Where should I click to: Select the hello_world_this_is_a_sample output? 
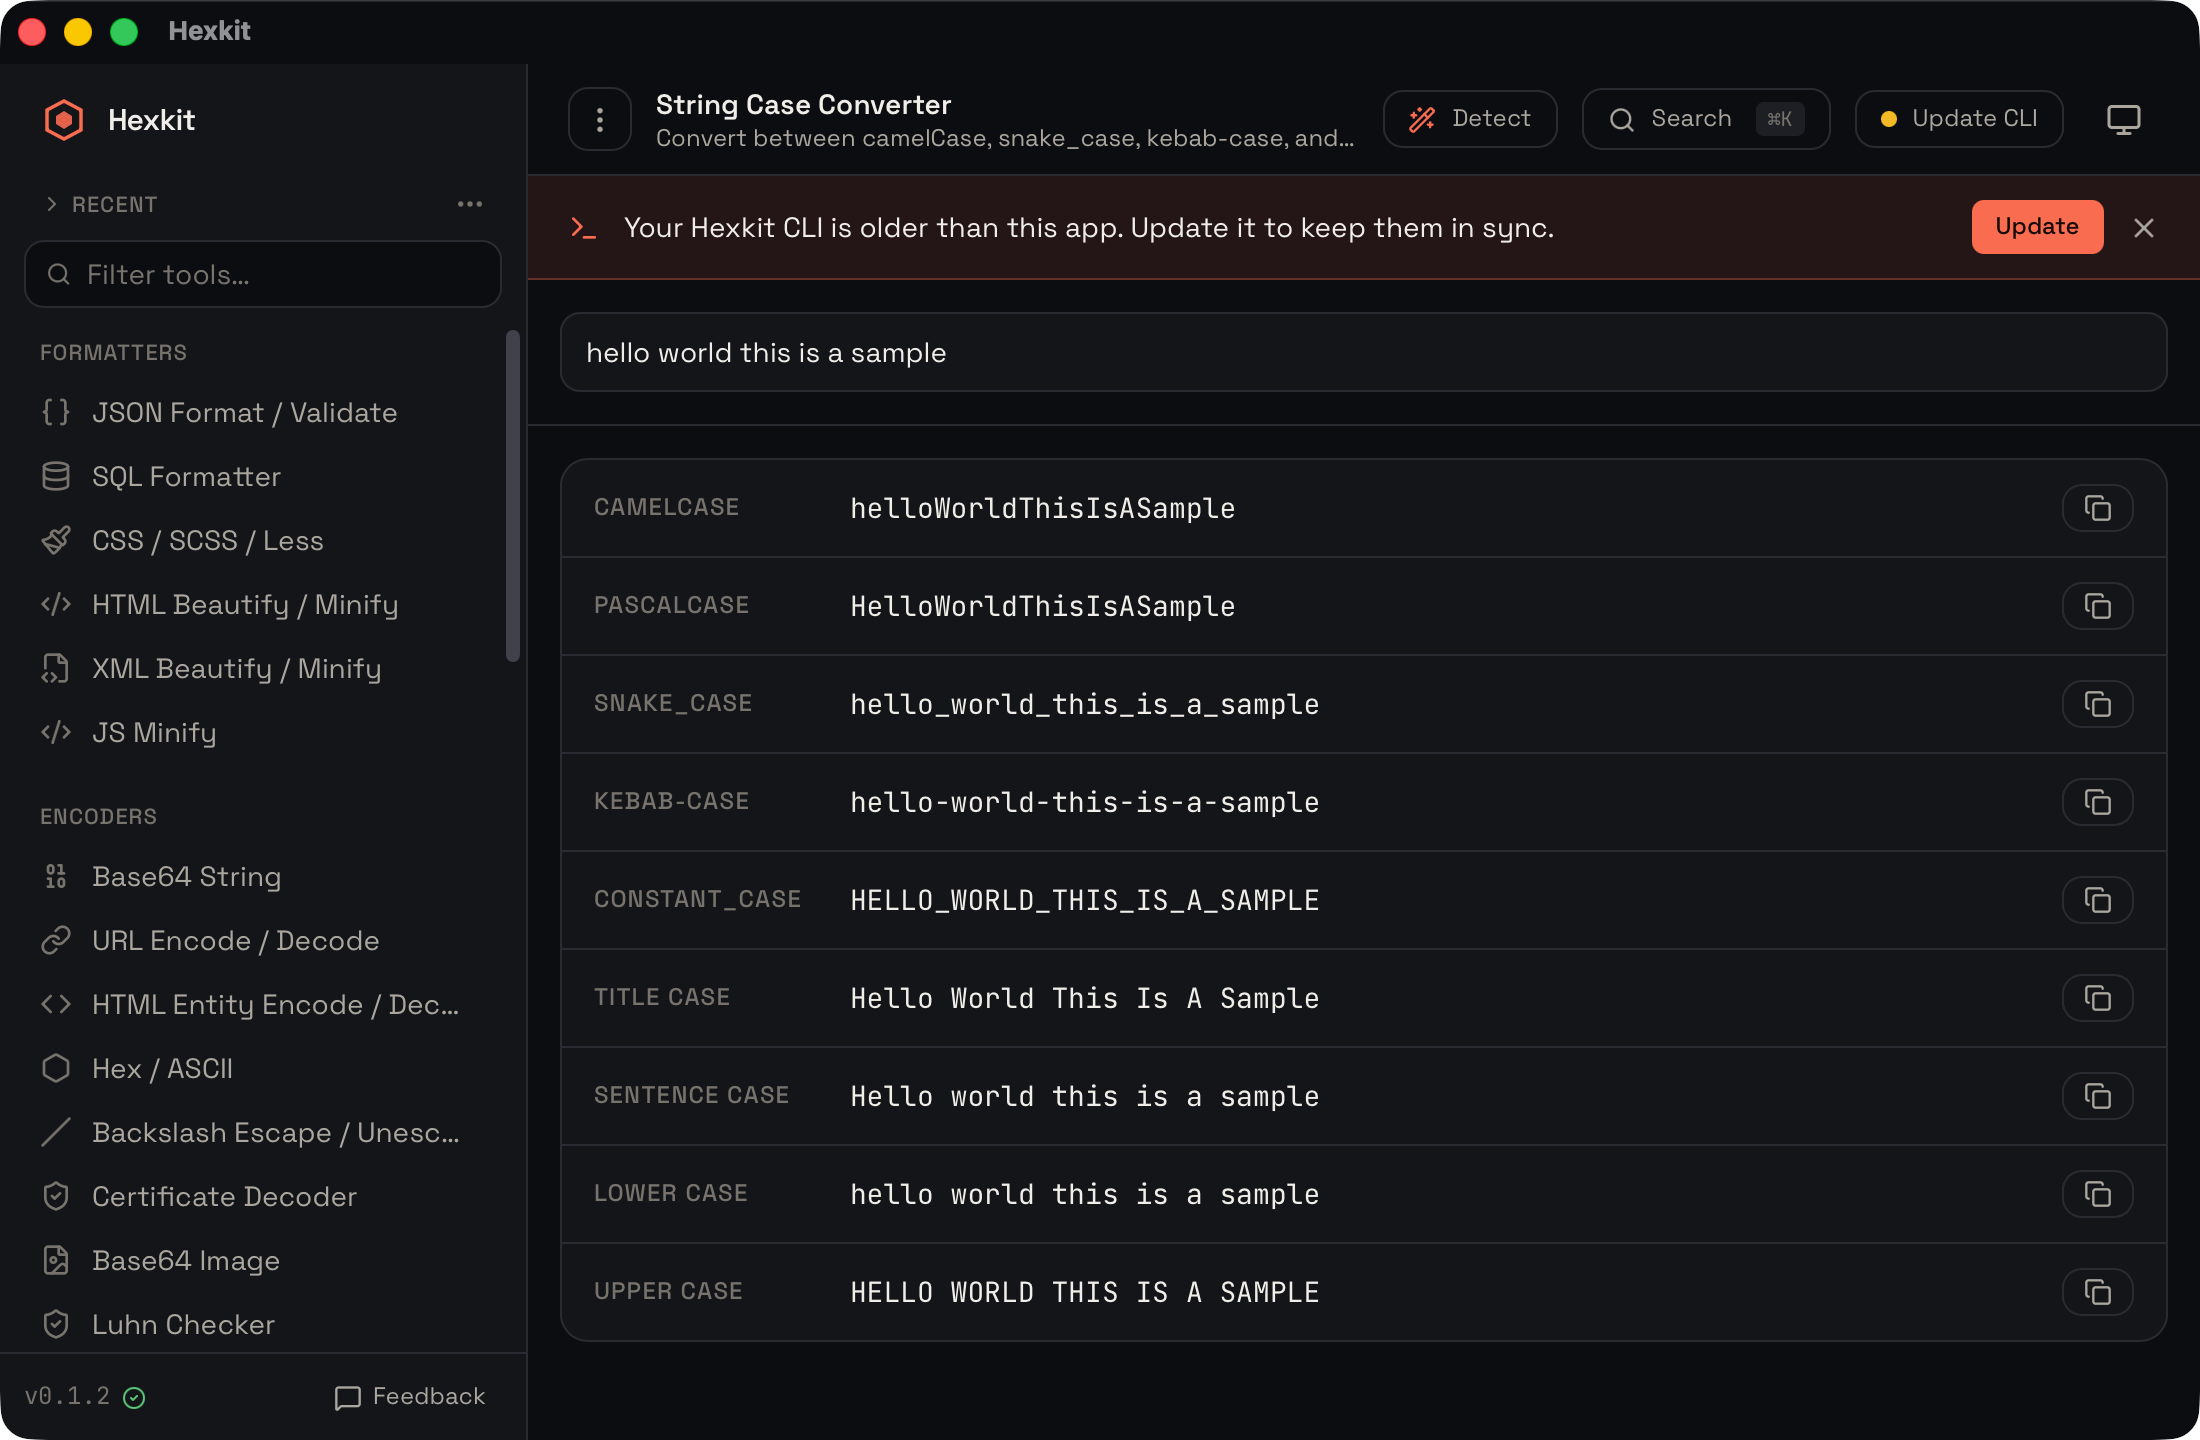1085,704
